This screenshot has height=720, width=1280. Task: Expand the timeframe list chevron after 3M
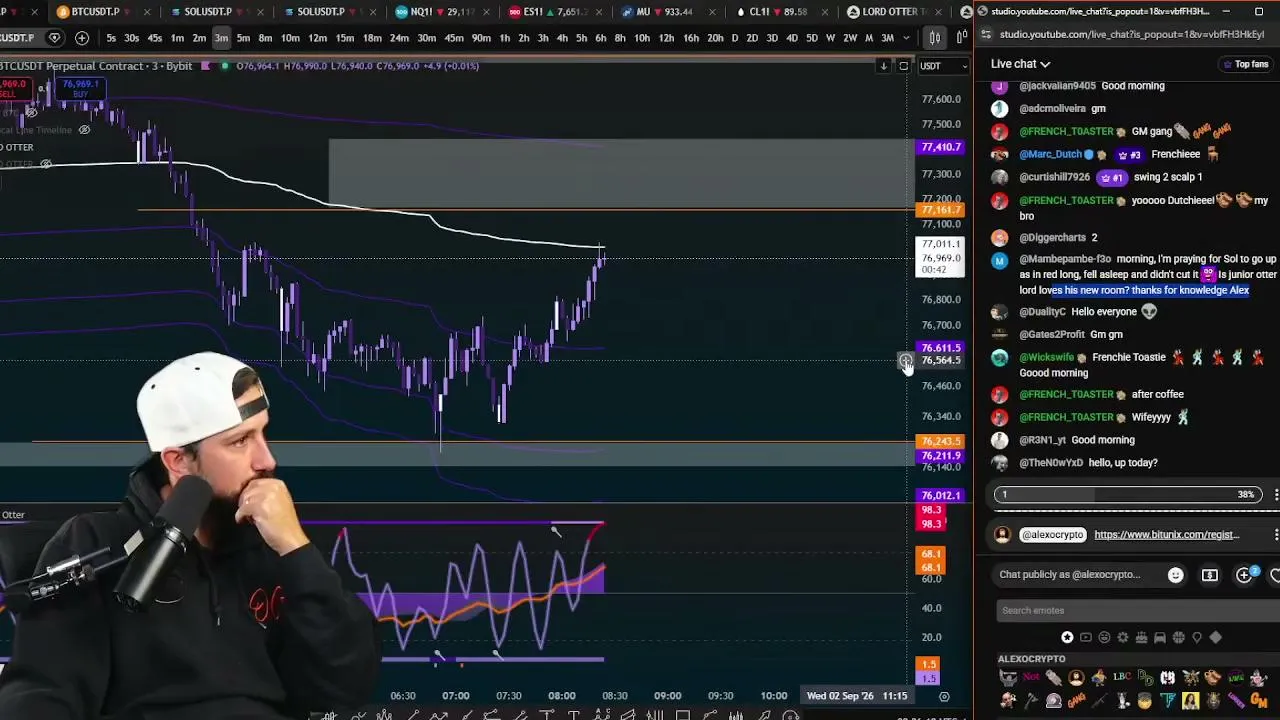[x=905, y=38]
